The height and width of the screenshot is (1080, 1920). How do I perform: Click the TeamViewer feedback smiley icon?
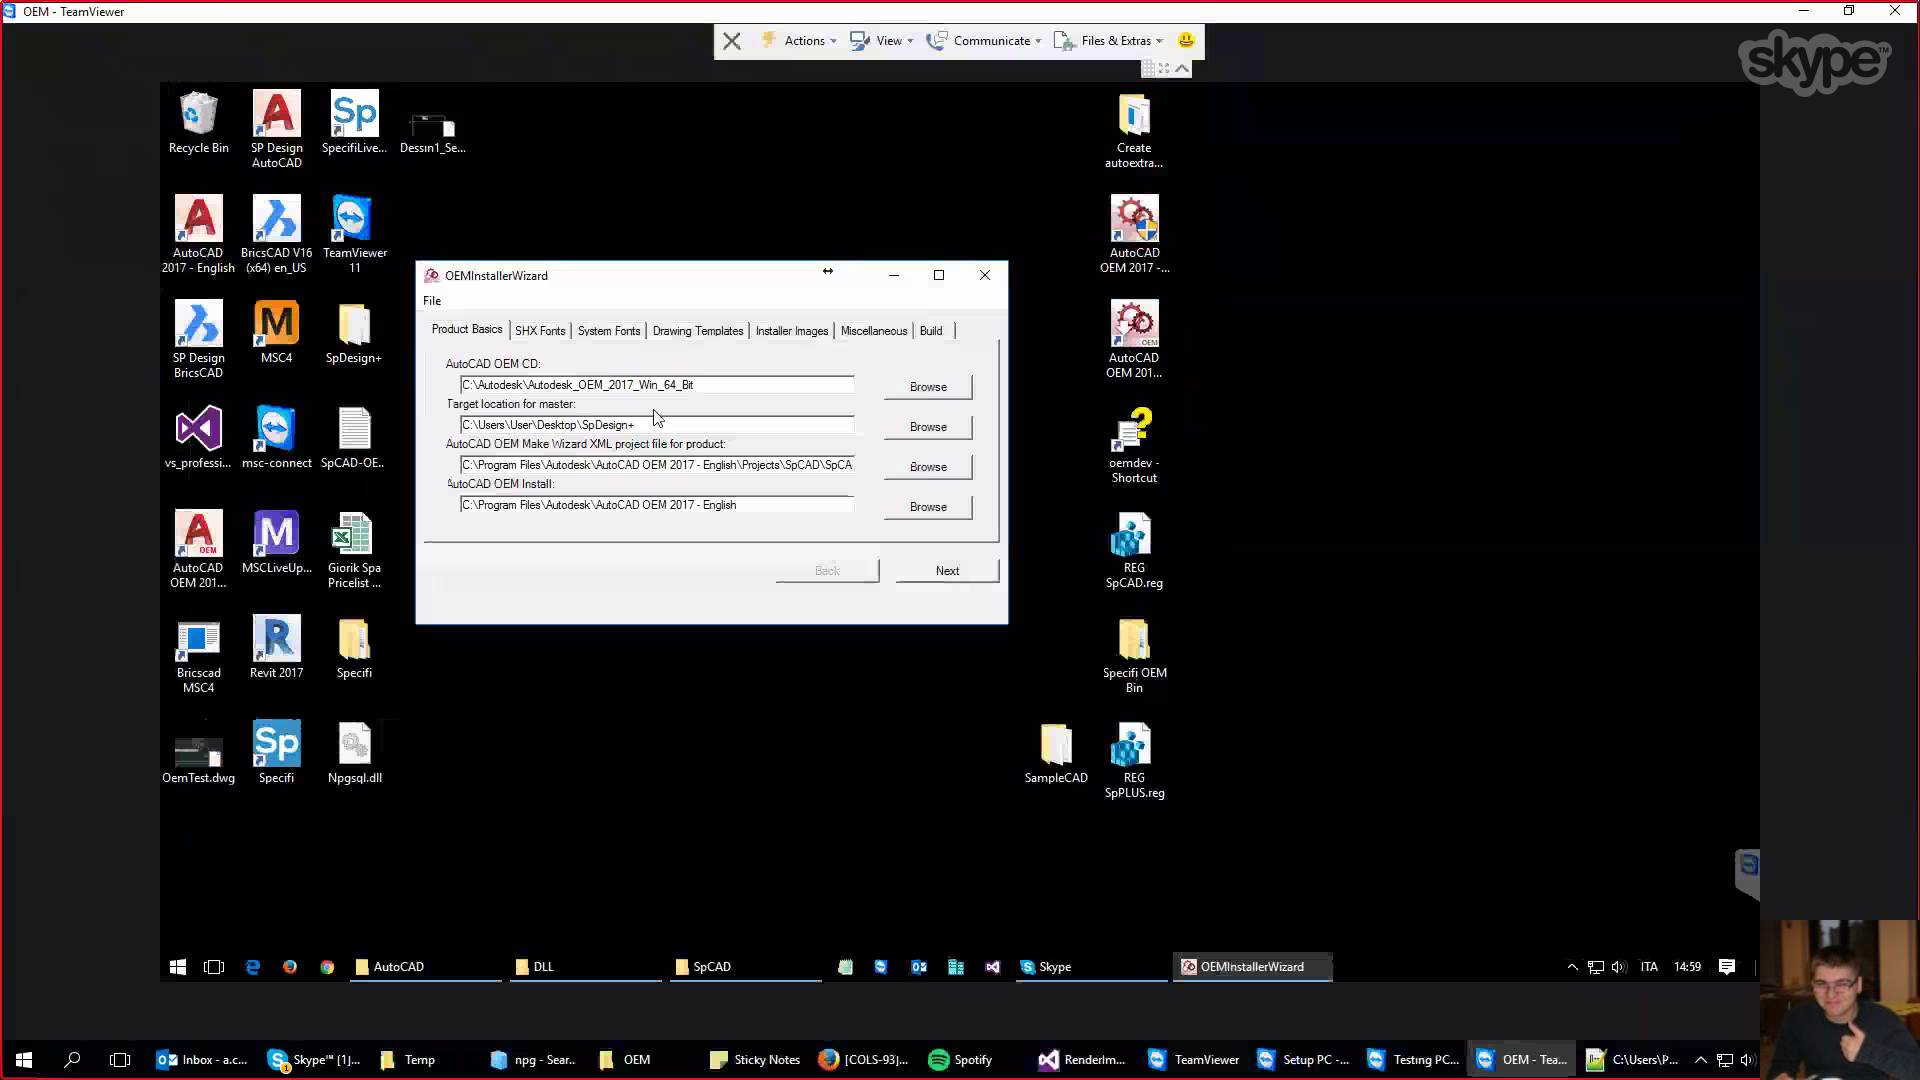(1186, 40)
